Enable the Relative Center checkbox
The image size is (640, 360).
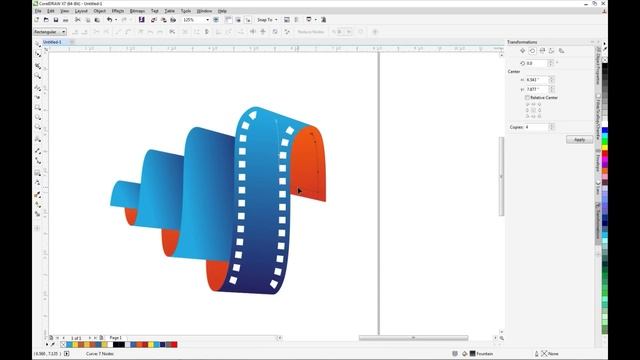coord(527,98)
